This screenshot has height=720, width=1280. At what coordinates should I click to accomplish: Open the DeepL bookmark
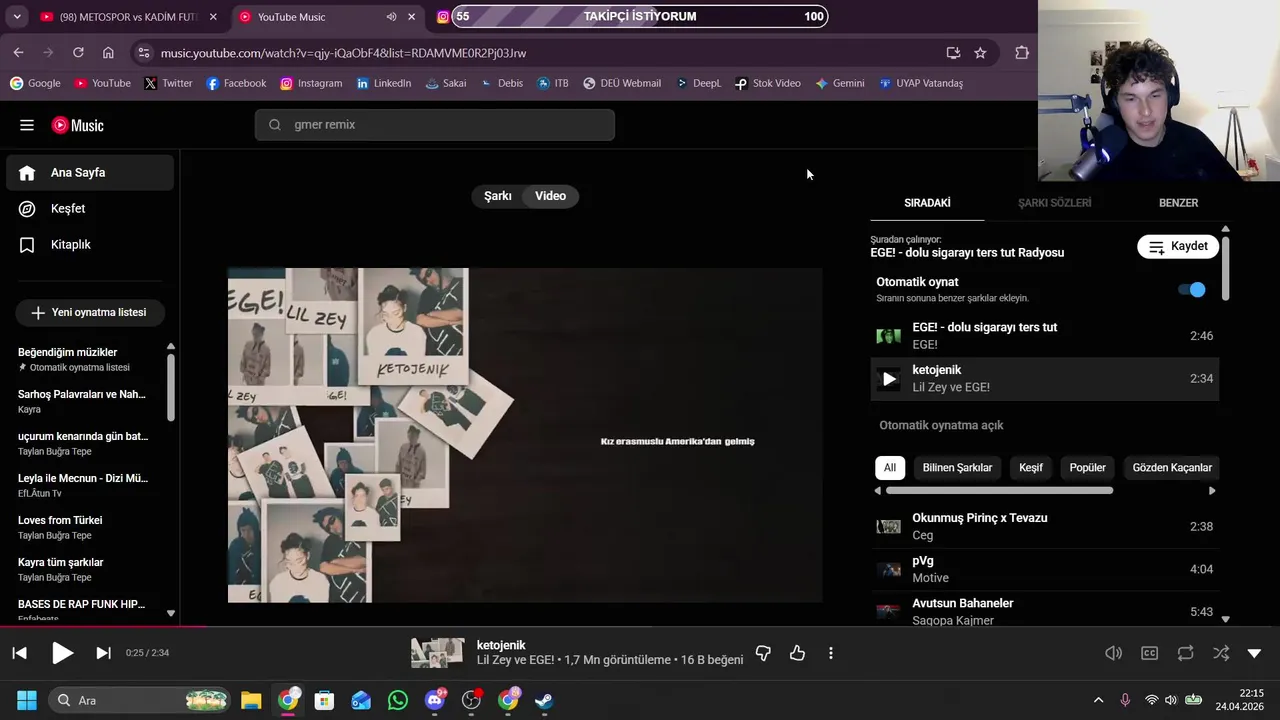(x=698, y=83)
